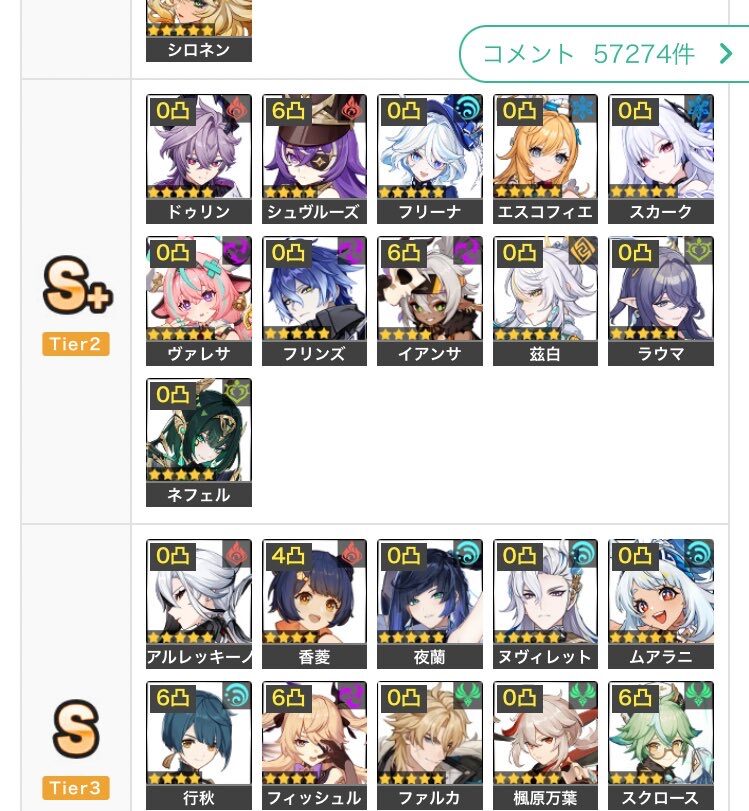Expand comments via the arrow chevron
749x811 pixels.
(x=727, y=53)
